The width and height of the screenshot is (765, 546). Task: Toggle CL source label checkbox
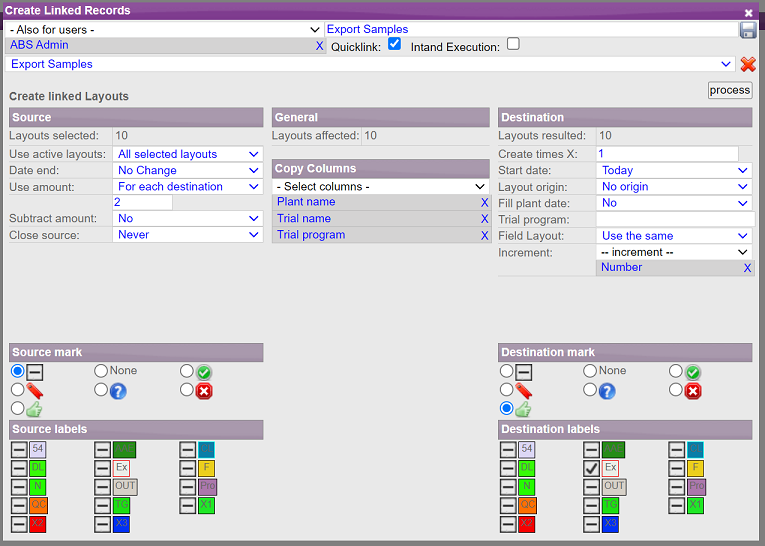(x=187, y=449)
